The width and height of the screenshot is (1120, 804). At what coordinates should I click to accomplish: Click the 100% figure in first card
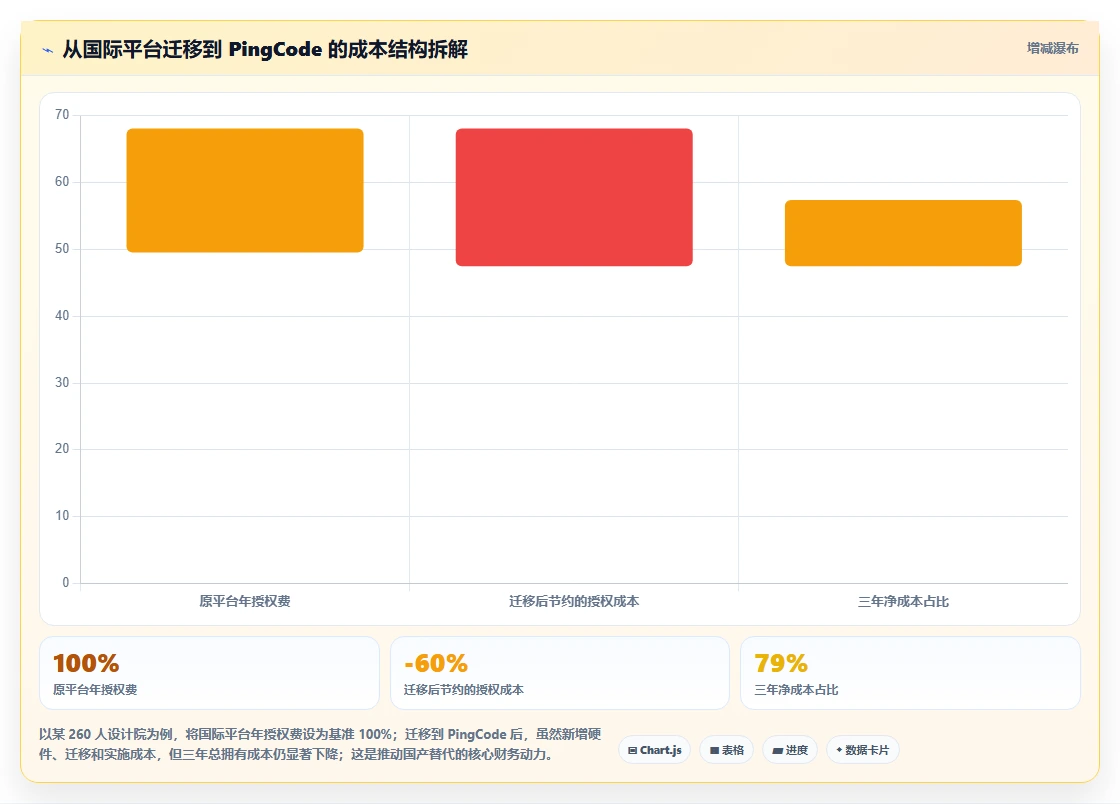[86, 663]
